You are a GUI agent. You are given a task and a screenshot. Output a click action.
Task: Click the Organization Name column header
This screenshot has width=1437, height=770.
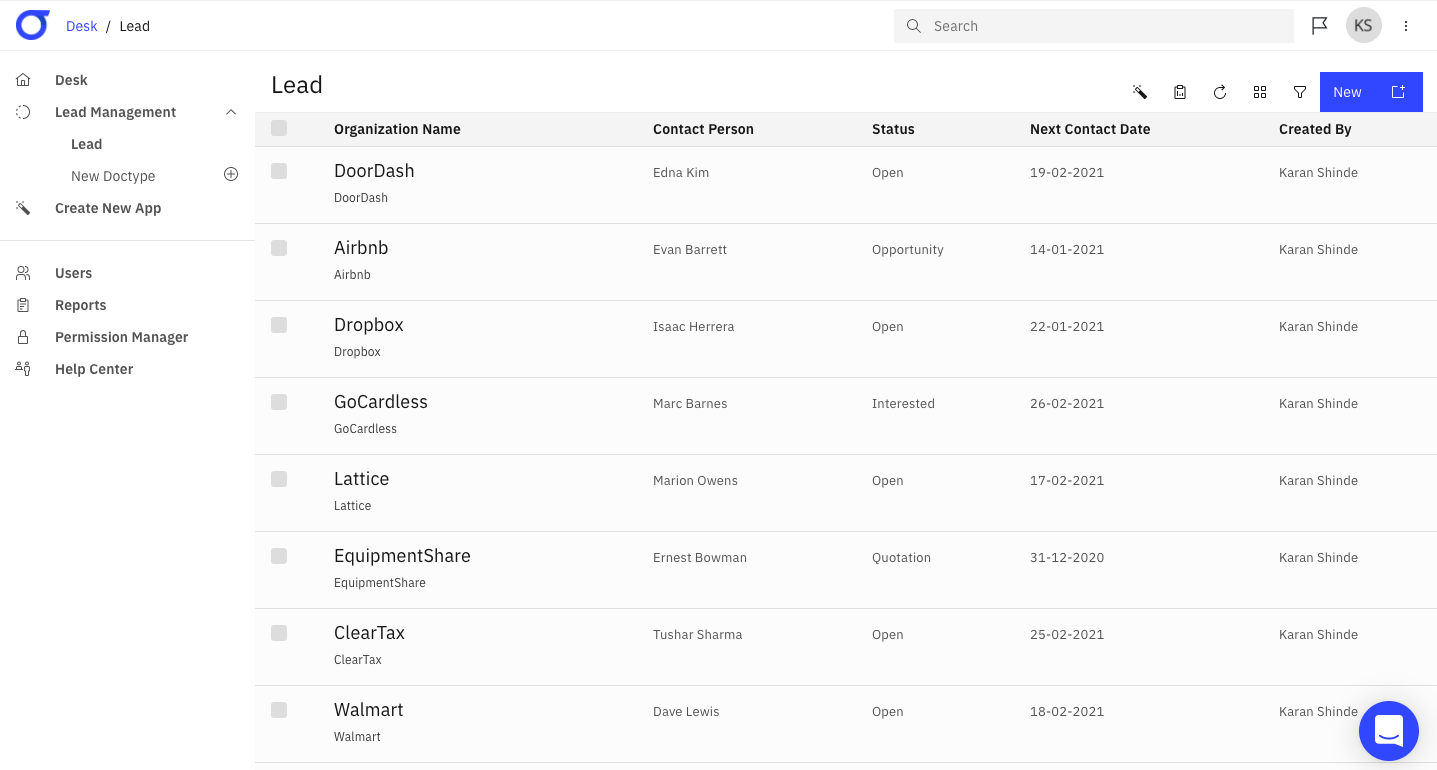coord(397,129)
